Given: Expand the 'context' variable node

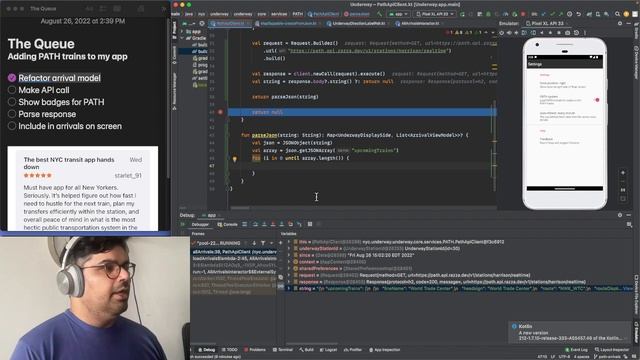Looking at the screenshot, I should tap(289, 262).
